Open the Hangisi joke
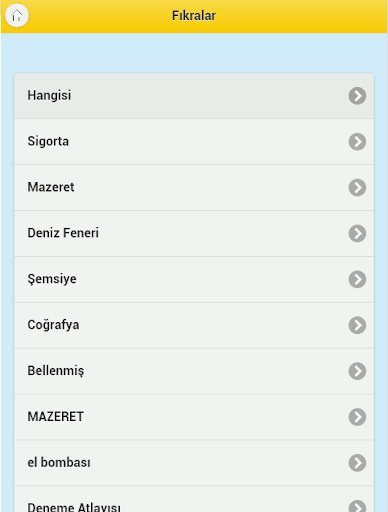 click(194, 96)
